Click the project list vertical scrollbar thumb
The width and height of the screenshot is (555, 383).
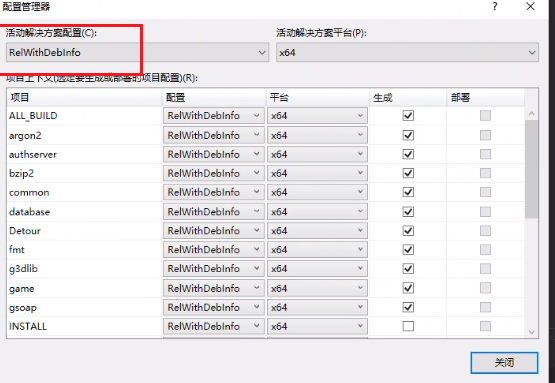coord(531,169)
